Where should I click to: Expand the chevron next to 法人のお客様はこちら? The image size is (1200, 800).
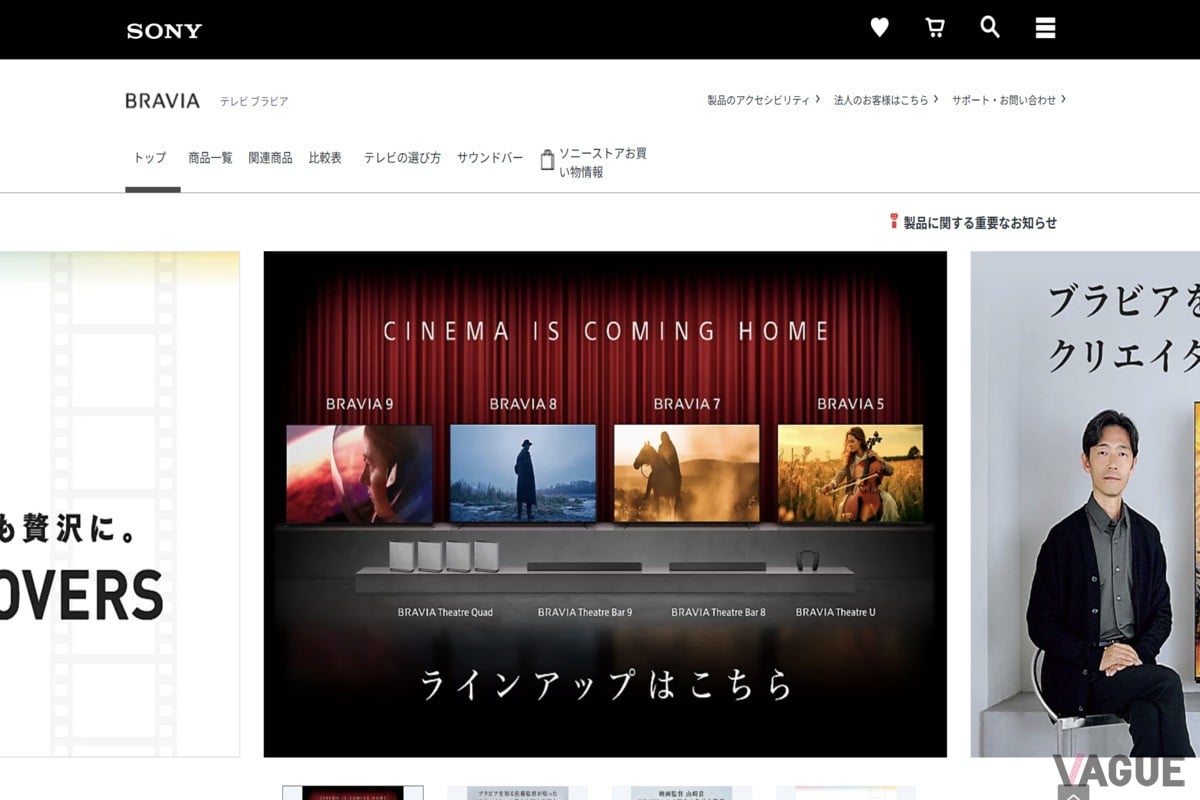point(936,100)
